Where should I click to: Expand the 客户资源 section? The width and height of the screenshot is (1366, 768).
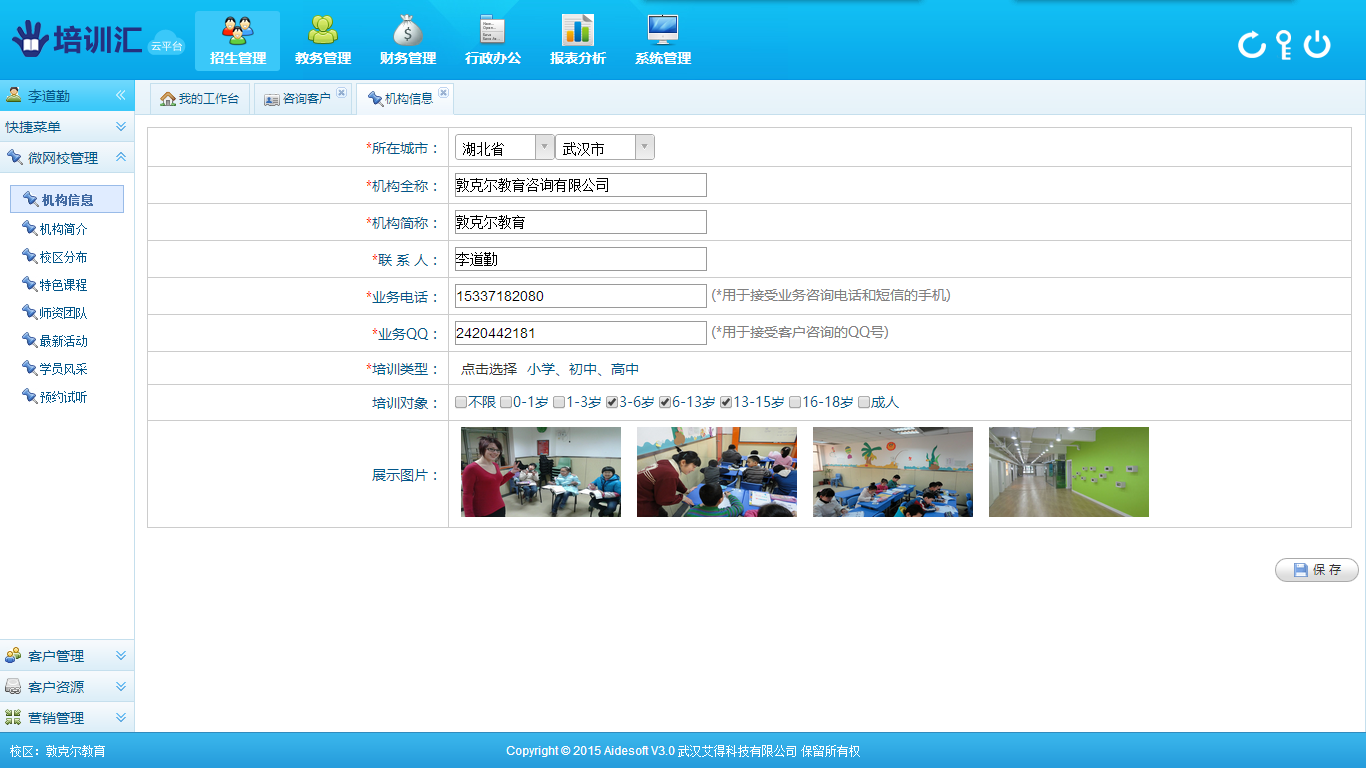[67, 687]
